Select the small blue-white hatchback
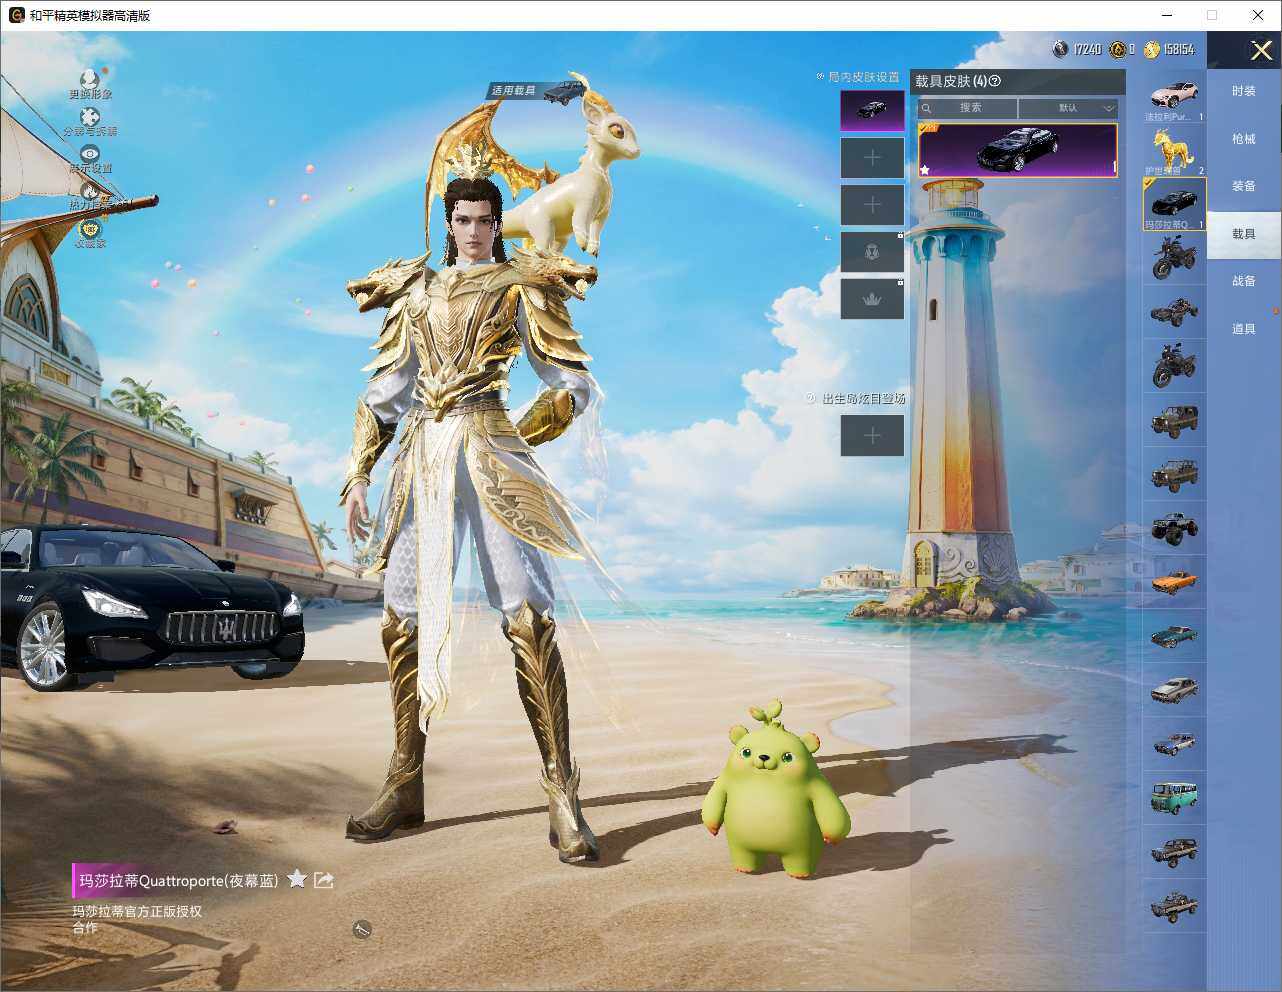Image resolution: width=1282 pixels, height=992 pixels. click(1175, 744)
